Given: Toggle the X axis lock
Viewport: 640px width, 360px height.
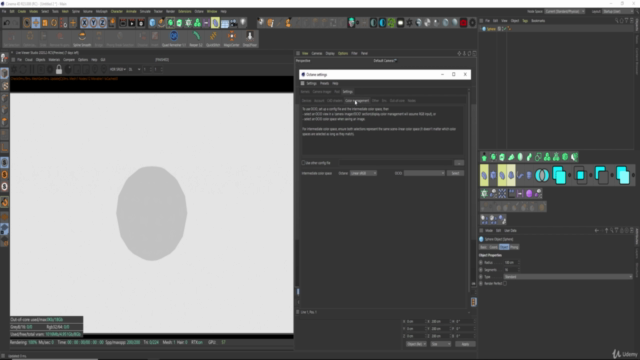Looking at the screenshot, I should pyautogui.click(x=84, y=23).
